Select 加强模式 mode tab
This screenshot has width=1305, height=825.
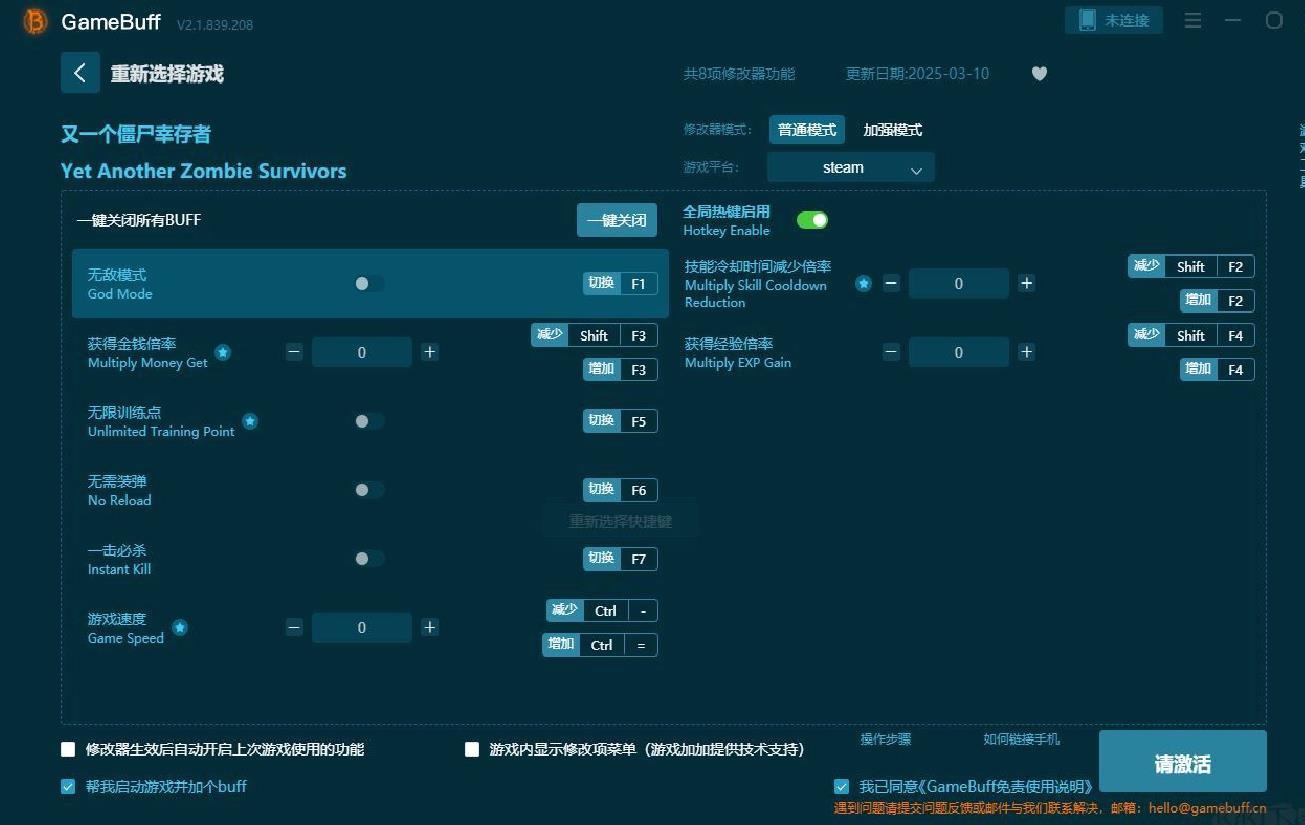click(x=892, y=130)
